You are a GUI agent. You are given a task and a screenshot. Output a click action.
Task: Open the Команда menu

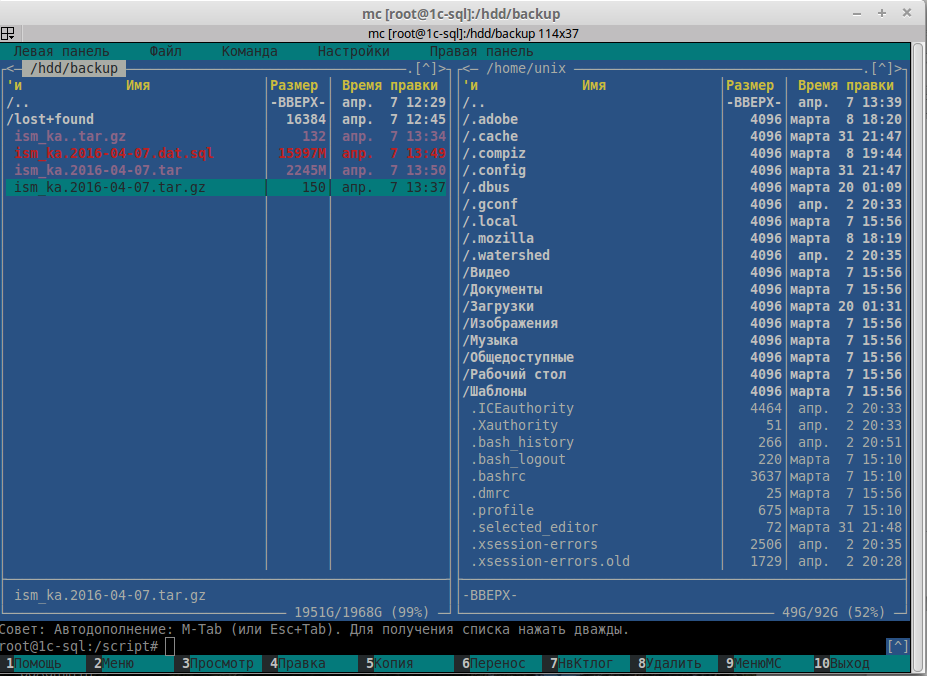tap(249, 51)
